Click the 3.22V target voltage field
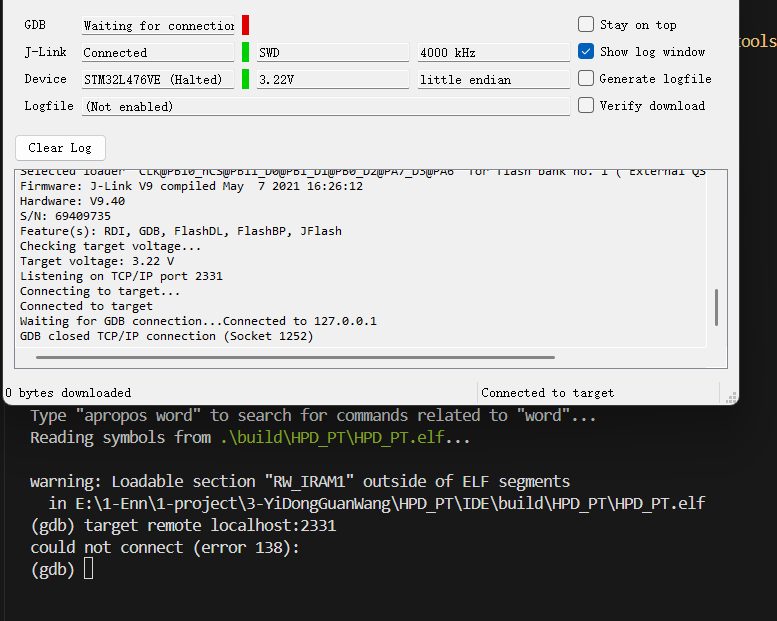Screen dimensions: 777x621 click(x=332, y=80)
